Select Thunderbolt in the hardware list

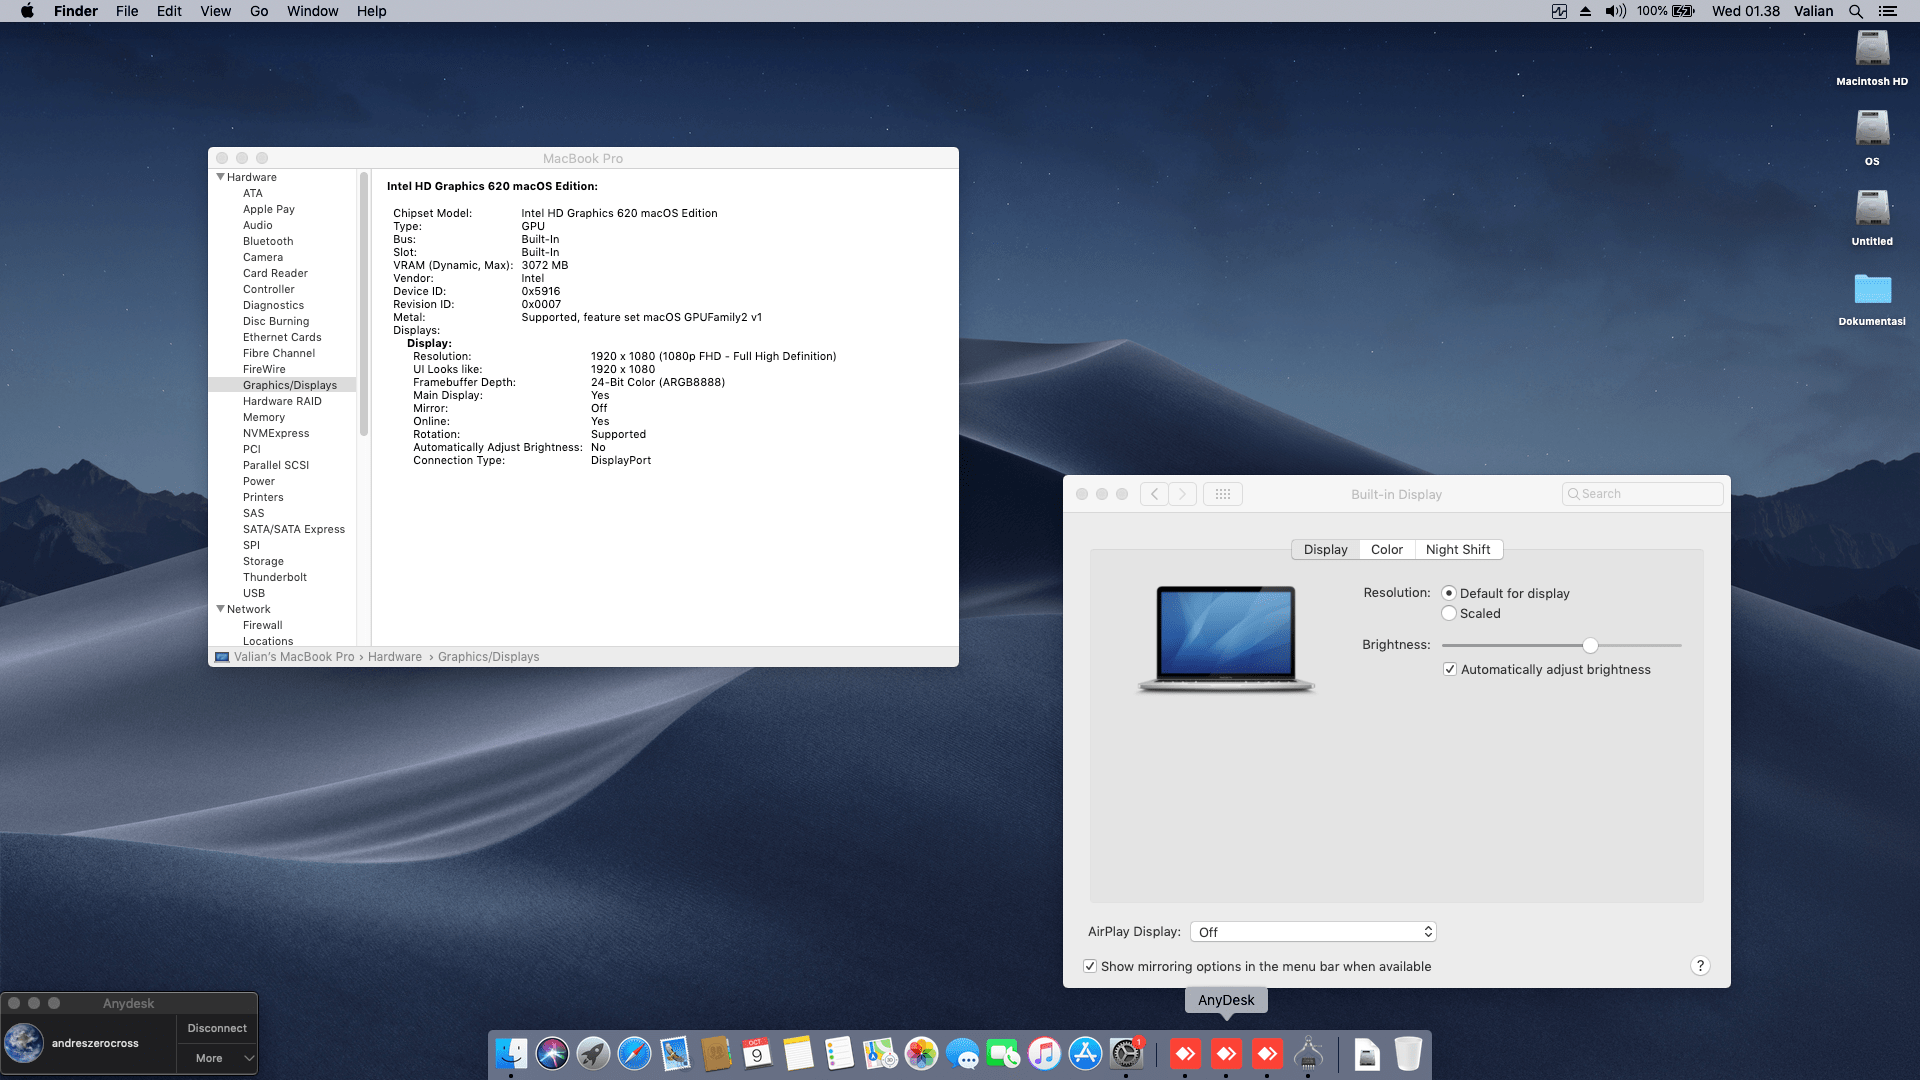point(275,577)
